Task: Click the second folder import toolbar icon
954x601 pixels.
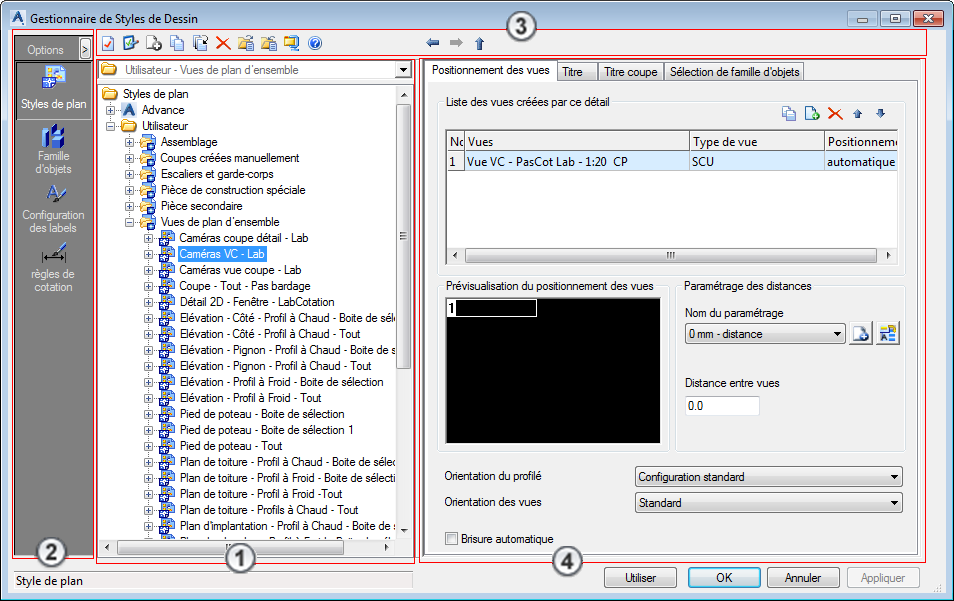Action: click(269, 43)
